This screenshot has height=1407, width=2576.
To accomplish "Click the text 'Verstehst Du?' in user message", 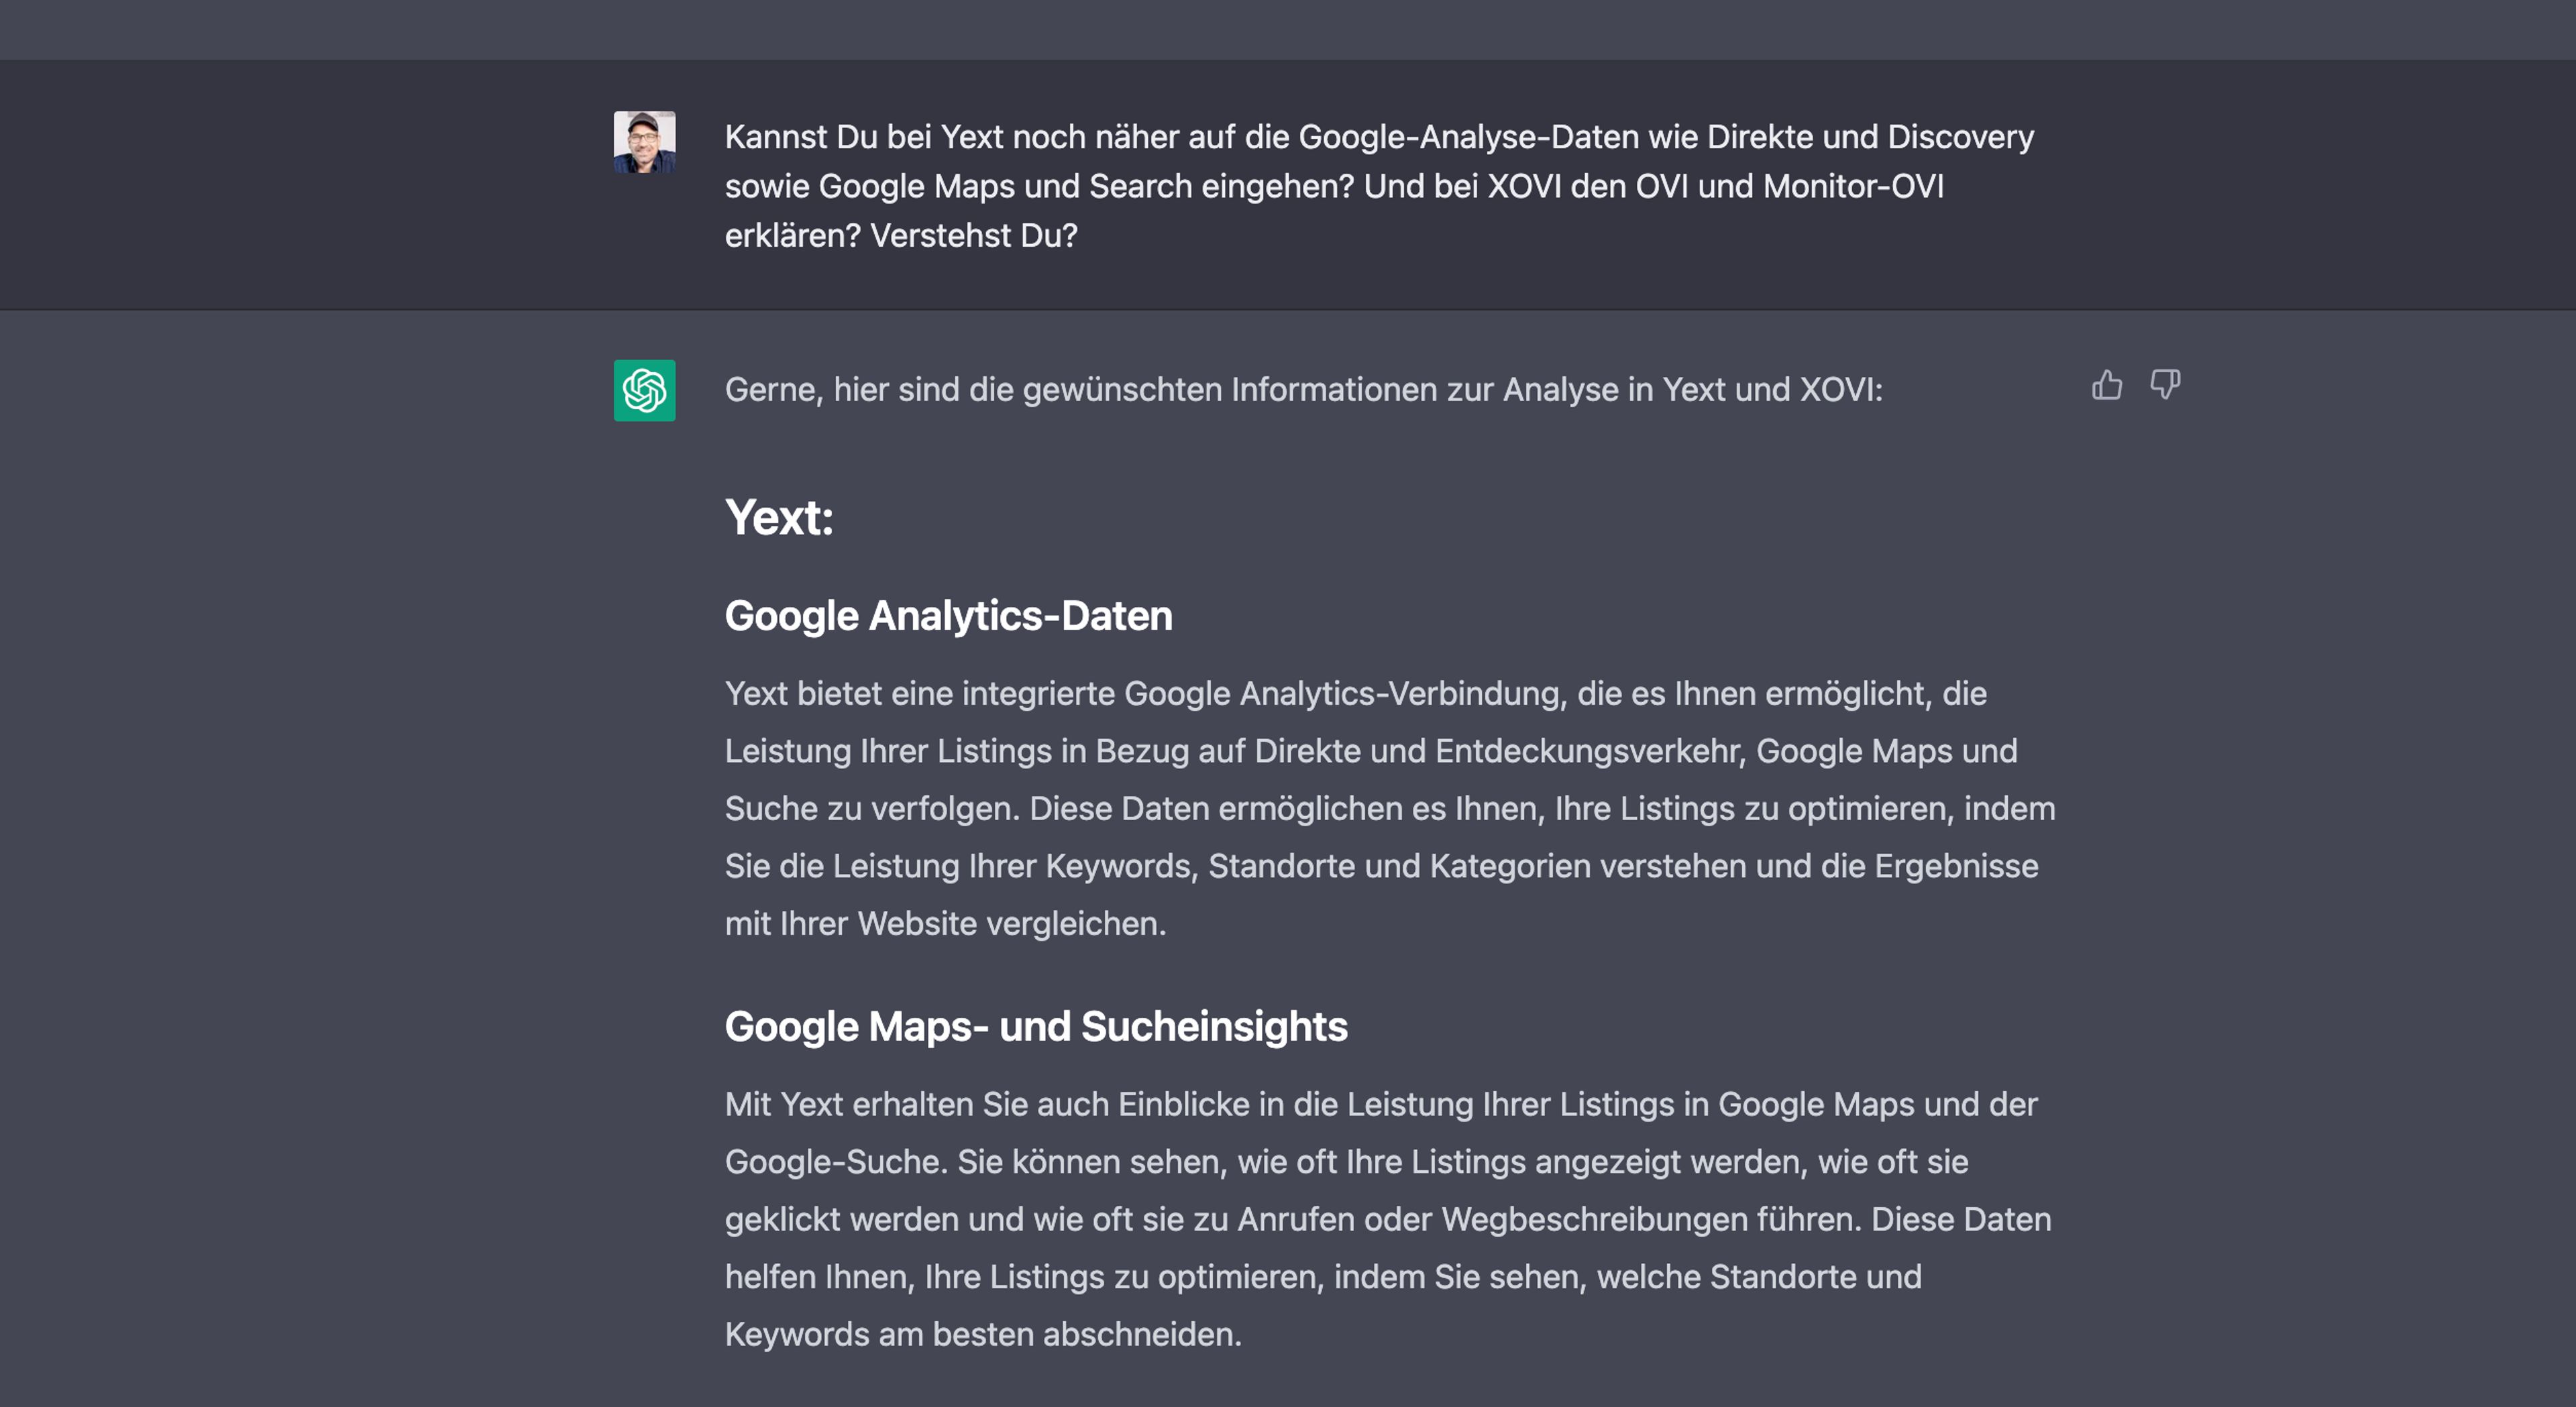I will tap(974, 236).
